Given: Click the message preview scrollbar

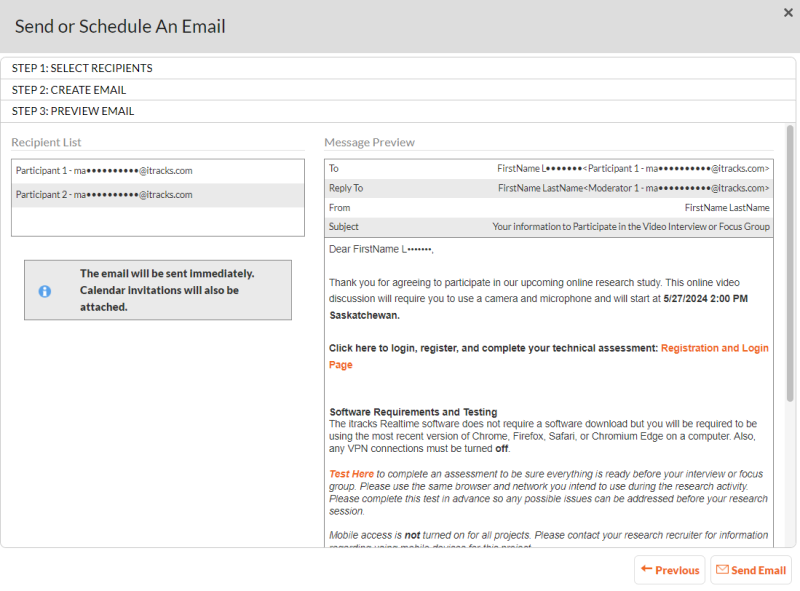Looking at the screenshot, I should pyautogui.click(x=790, y=263).
